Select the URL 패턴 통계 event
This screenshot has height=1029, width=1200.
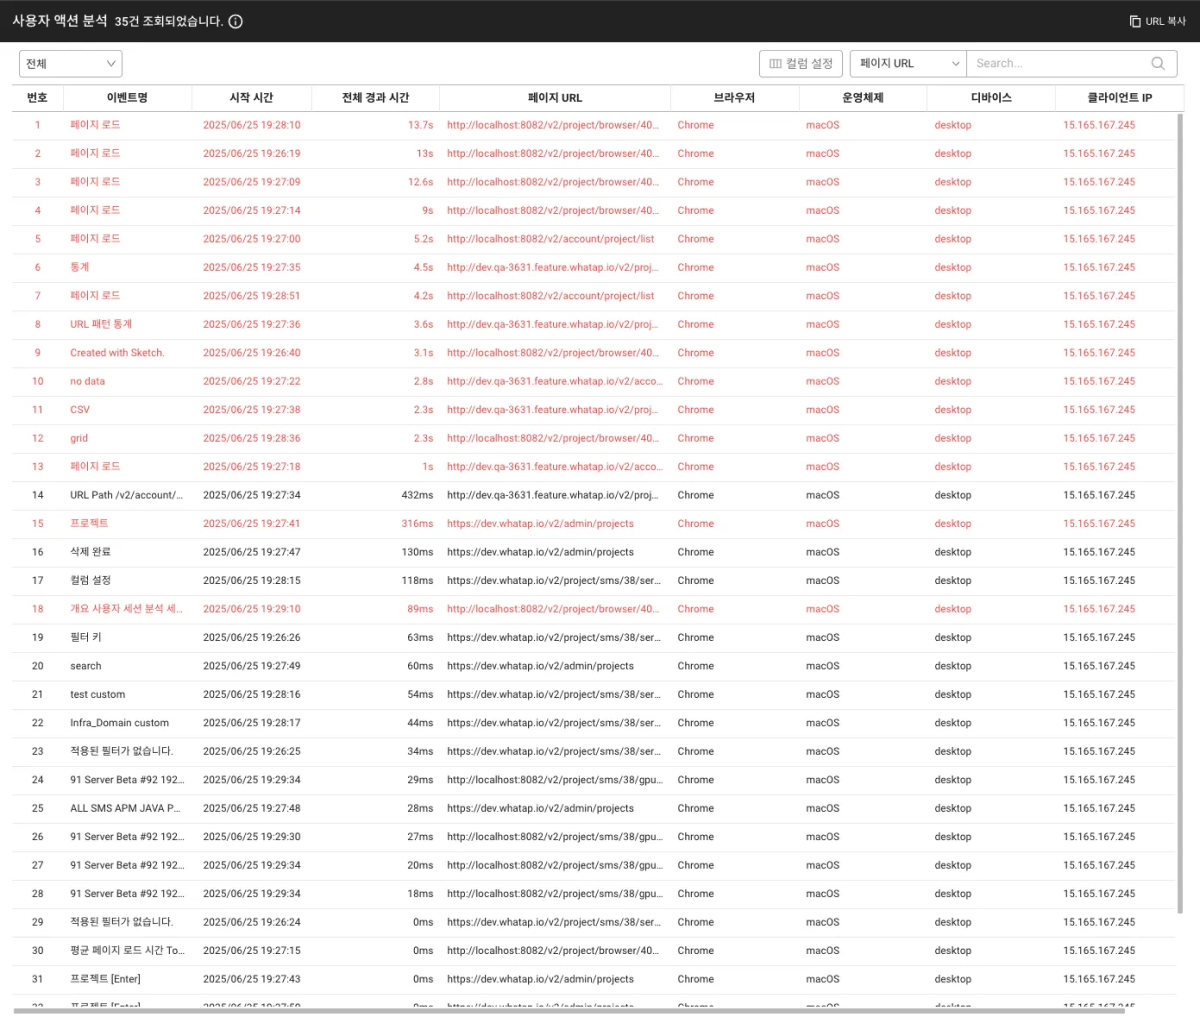[101, 325]
